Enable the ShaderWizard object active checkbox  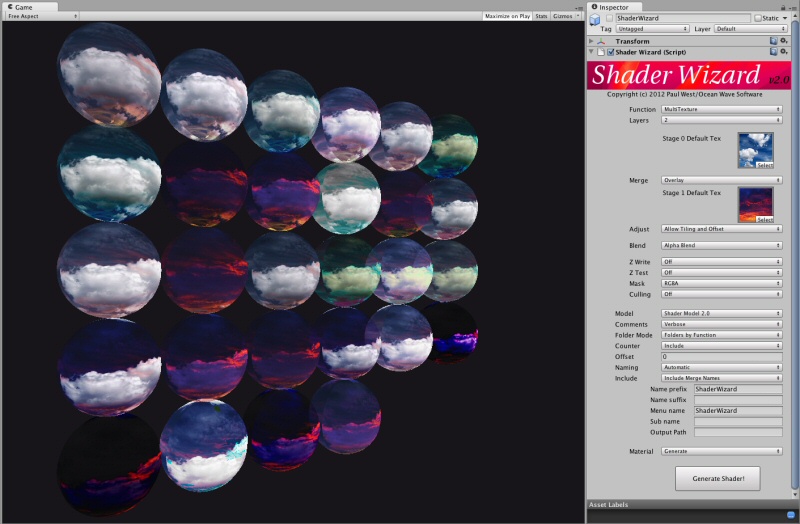(609, 18)
